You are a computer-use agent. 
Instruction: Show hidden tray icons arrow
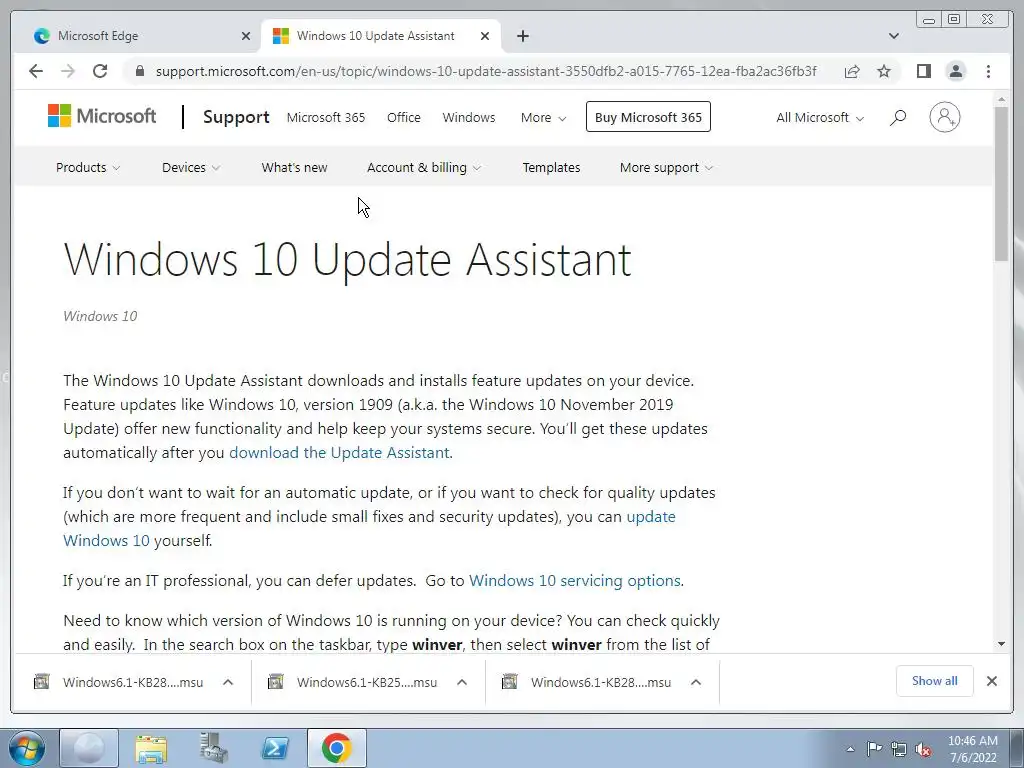point(850,749)
